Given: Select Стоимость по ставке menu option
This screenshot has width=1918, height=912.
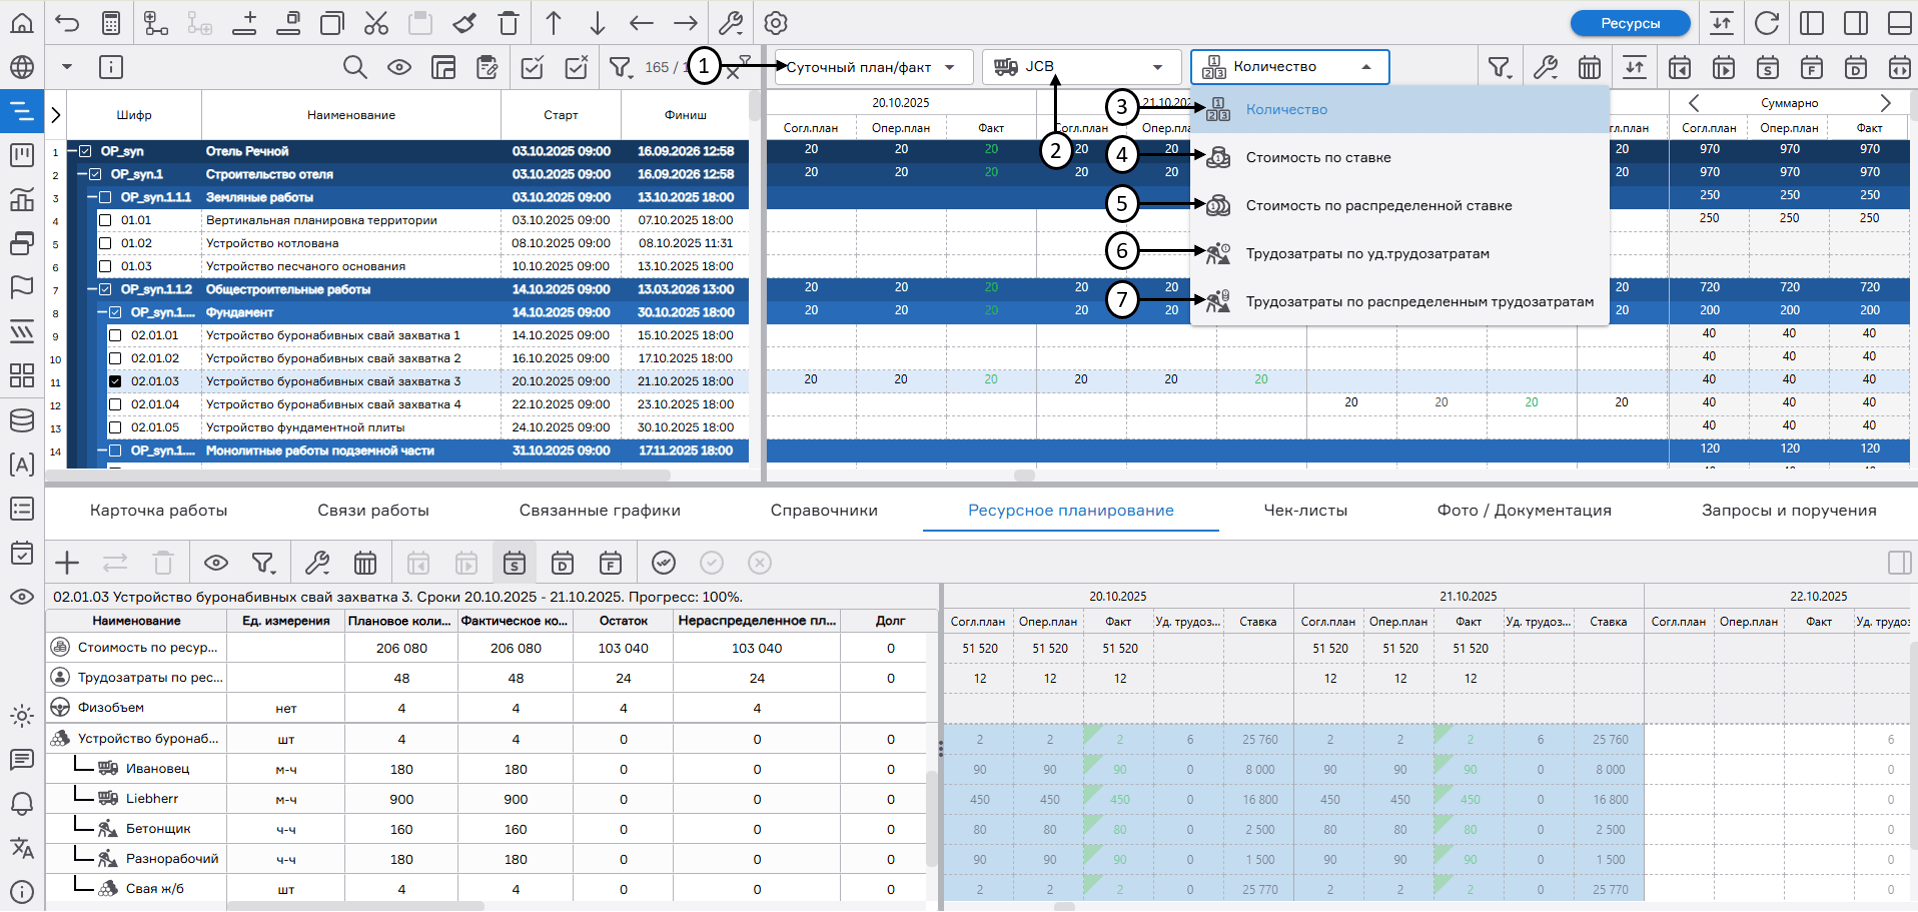Looking at the screenshot, I should [x=1318, y=157].
